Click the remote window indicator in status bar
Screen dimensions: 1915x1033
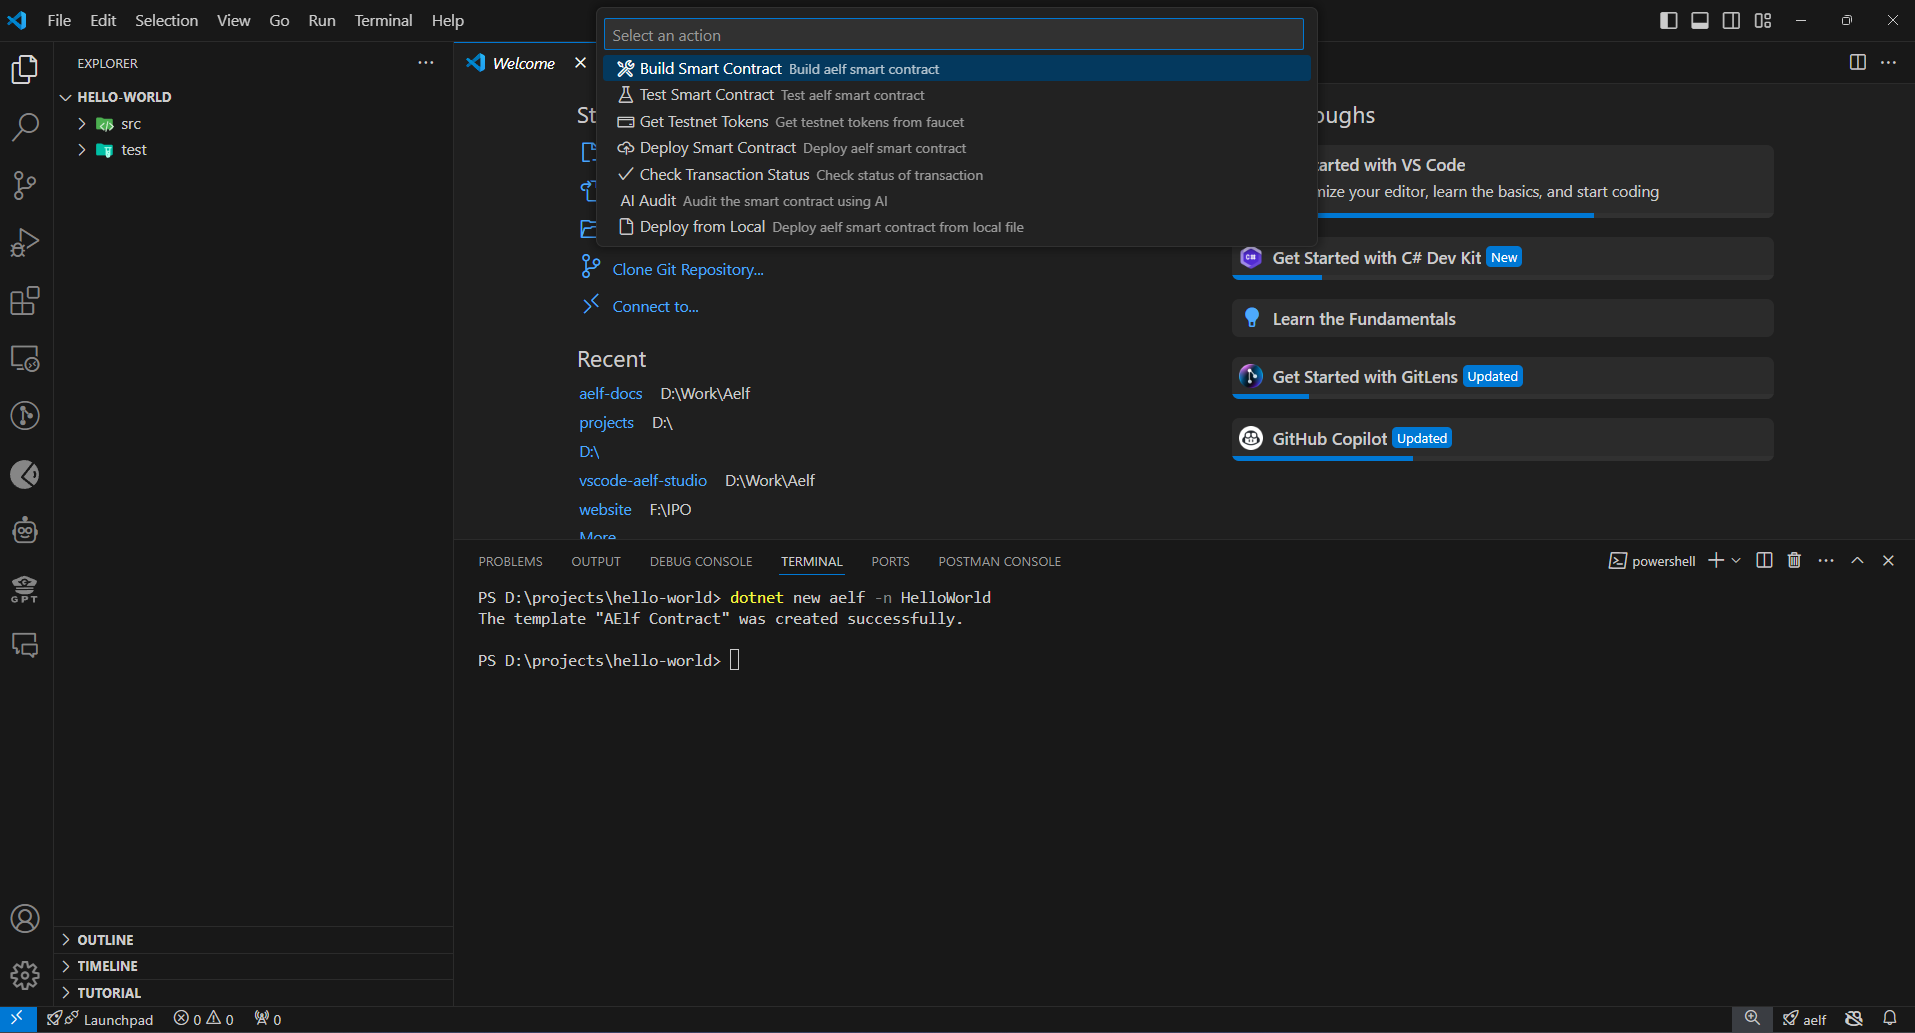[x=17, y=1019]
